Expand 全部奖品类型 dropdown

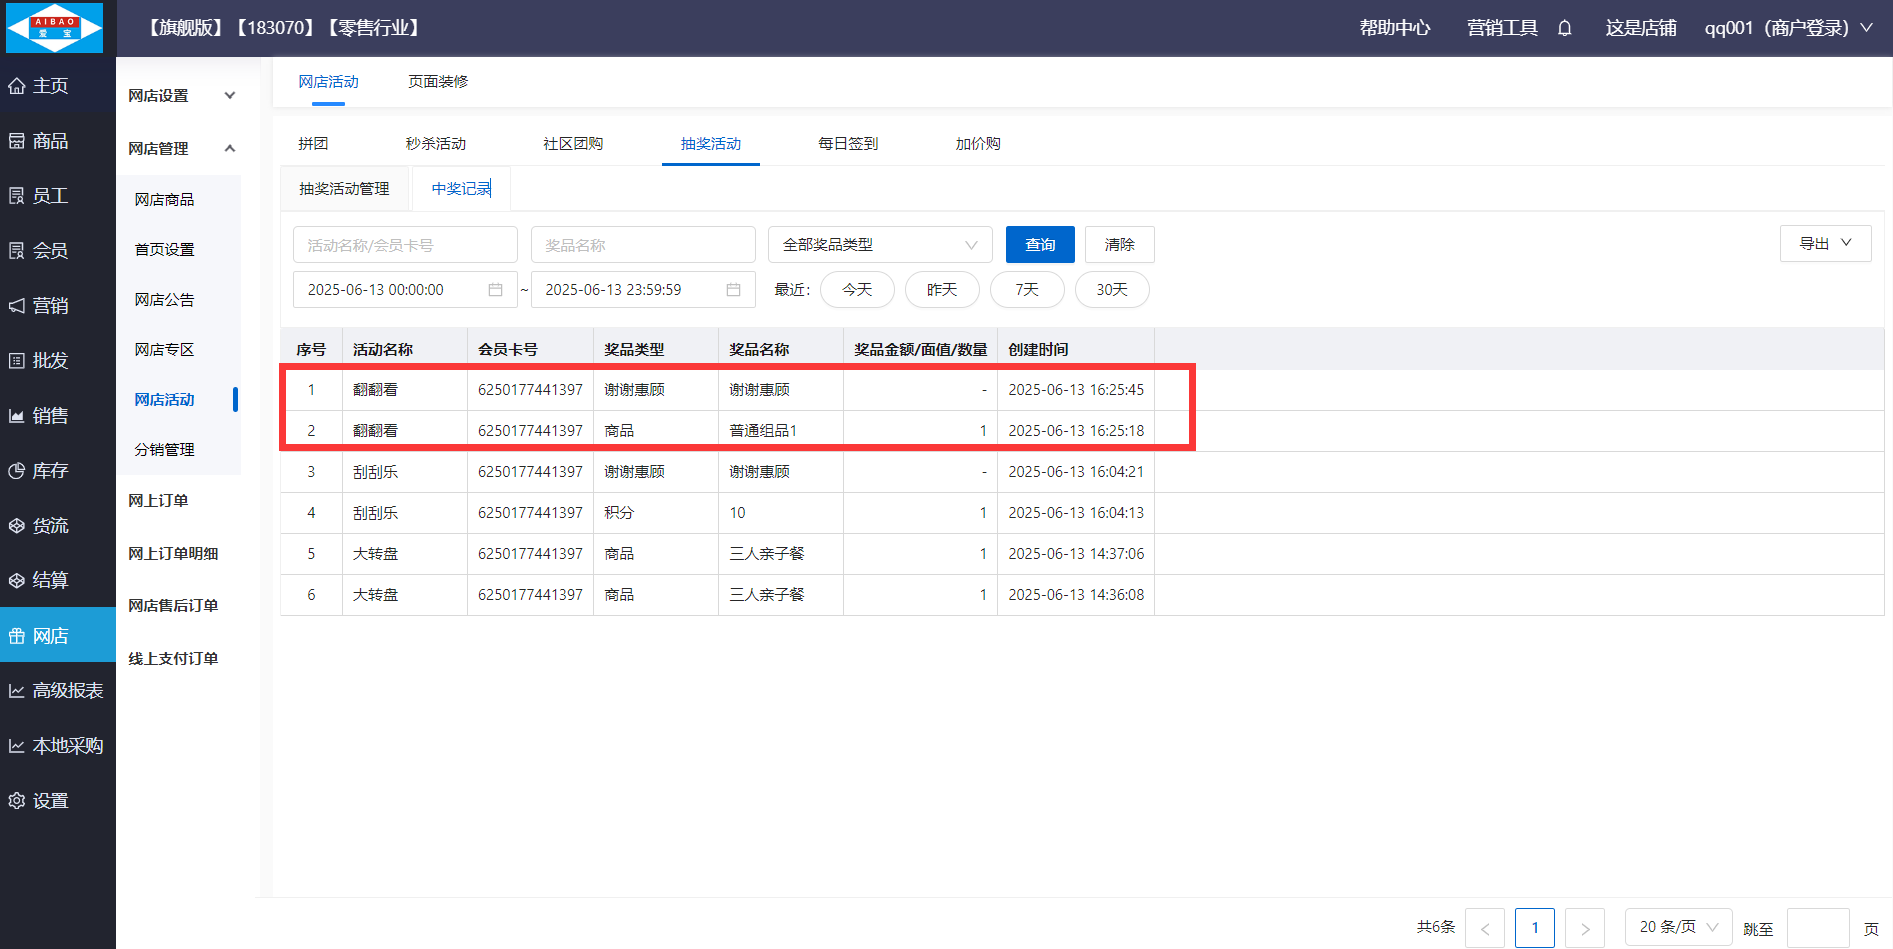pos(879,245)
